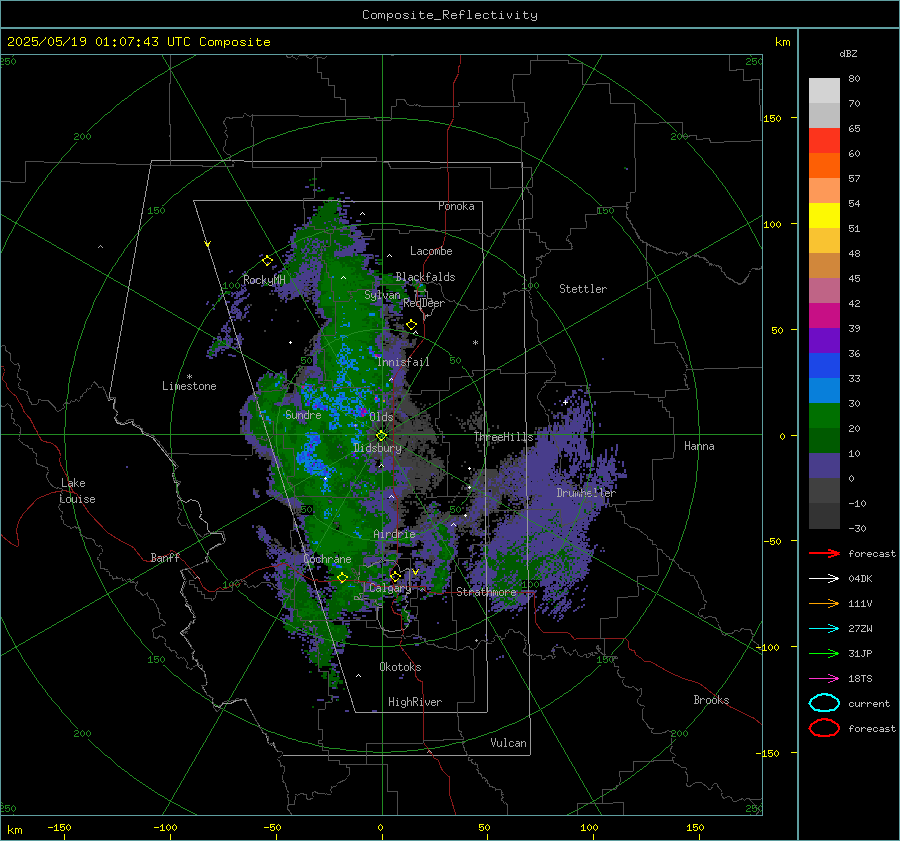Select the bright green 20–30 dBZ swatch
Viewport: 900px width, 841px height.
coord(824,416)
